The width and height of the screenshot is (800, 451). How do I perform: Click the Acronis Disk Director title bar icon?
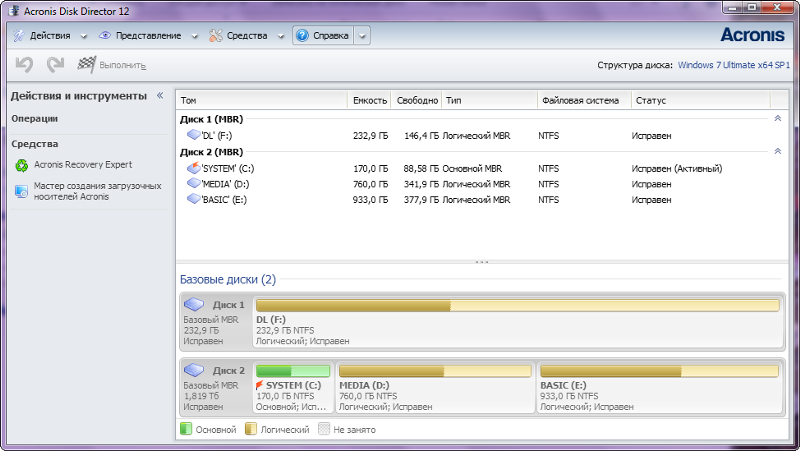point(14,11)
